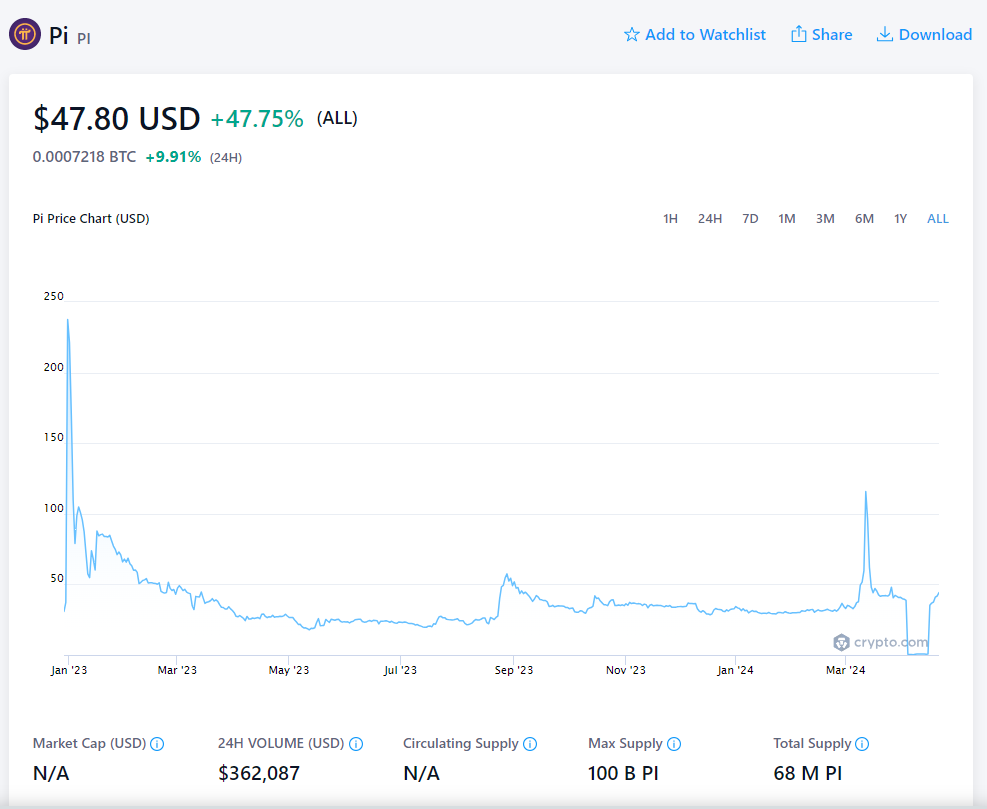Click the Market Cap (USD) label

(89, 744)
